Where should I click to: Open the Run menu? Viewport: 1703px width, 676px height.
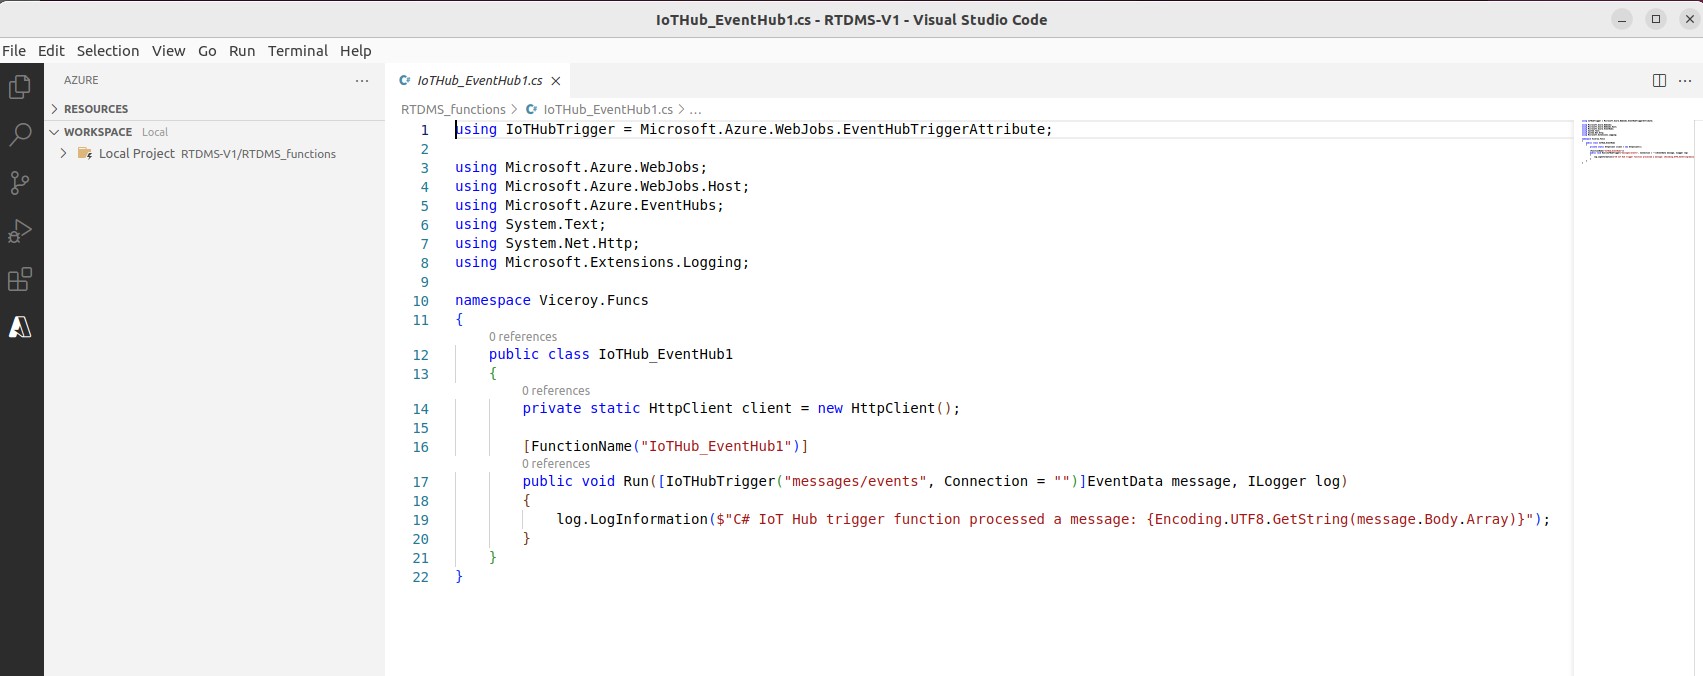(x=242, y=51)
